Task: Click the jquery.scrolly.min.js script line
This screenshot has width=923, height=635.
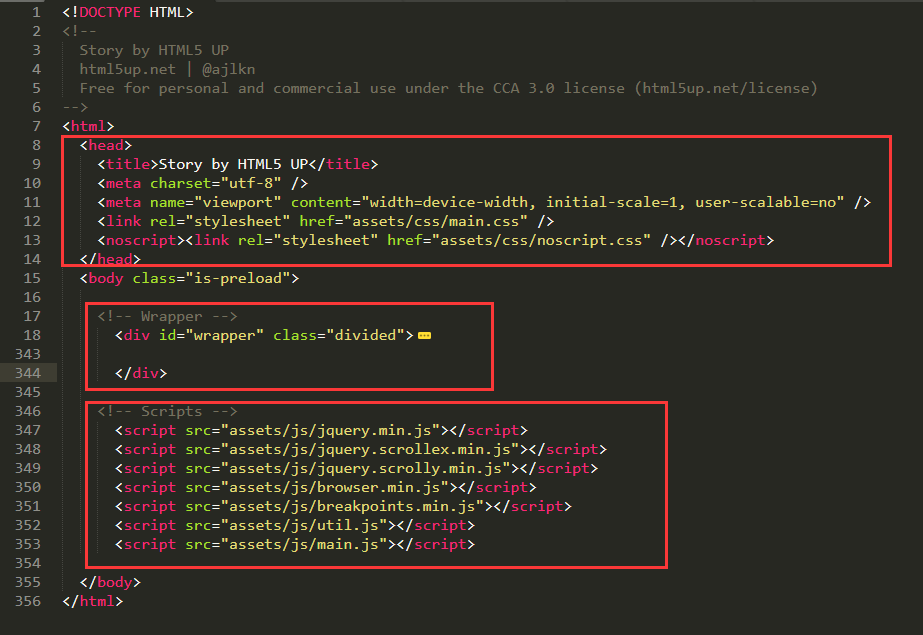Action: [357, 468]
